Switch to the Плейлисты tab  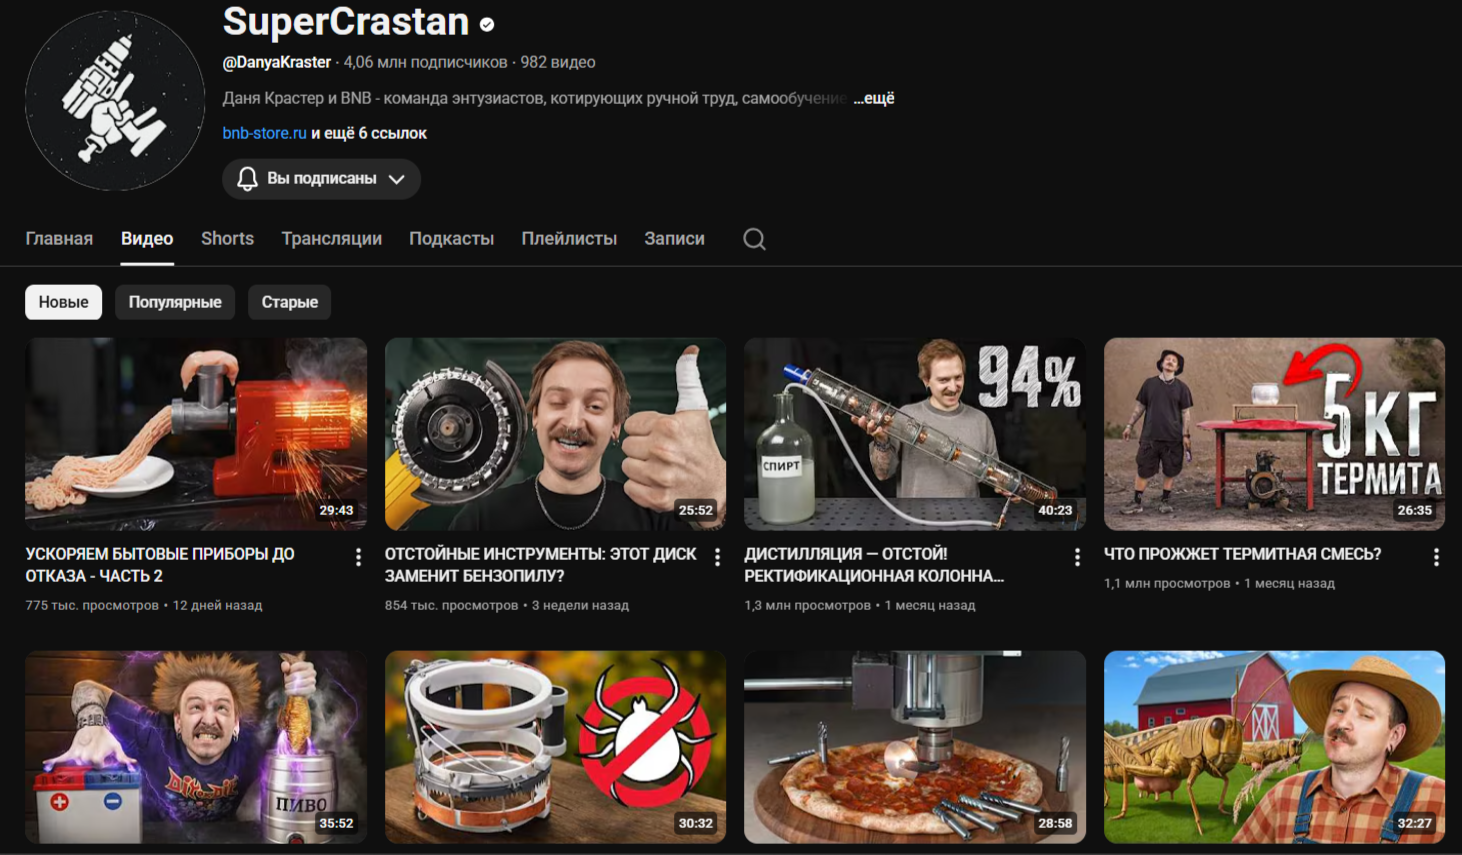(569, 239)
